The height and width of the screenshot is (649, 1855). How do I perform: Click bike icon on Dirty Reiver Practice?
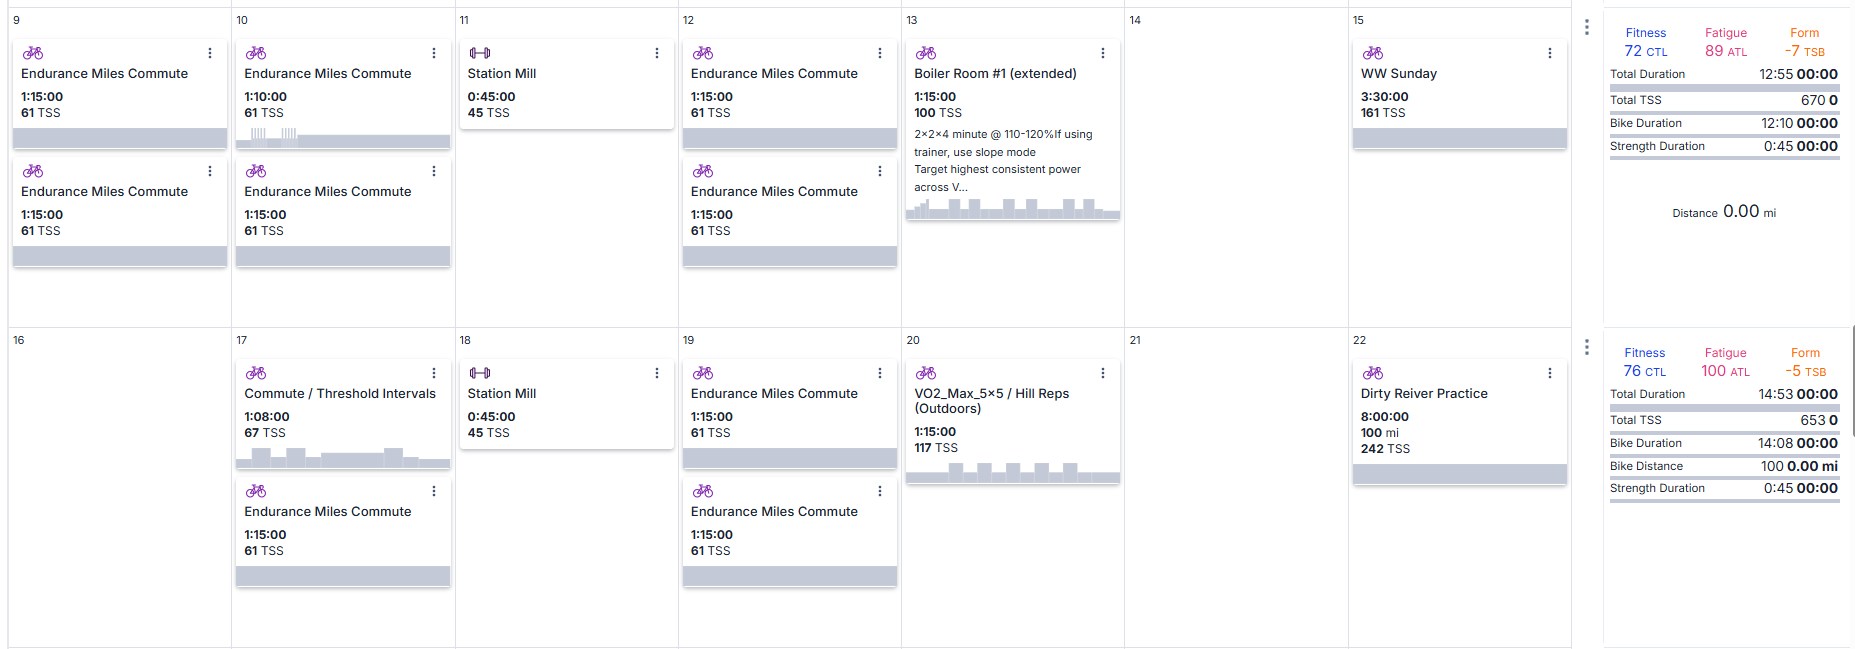[x=1373, y=373]
